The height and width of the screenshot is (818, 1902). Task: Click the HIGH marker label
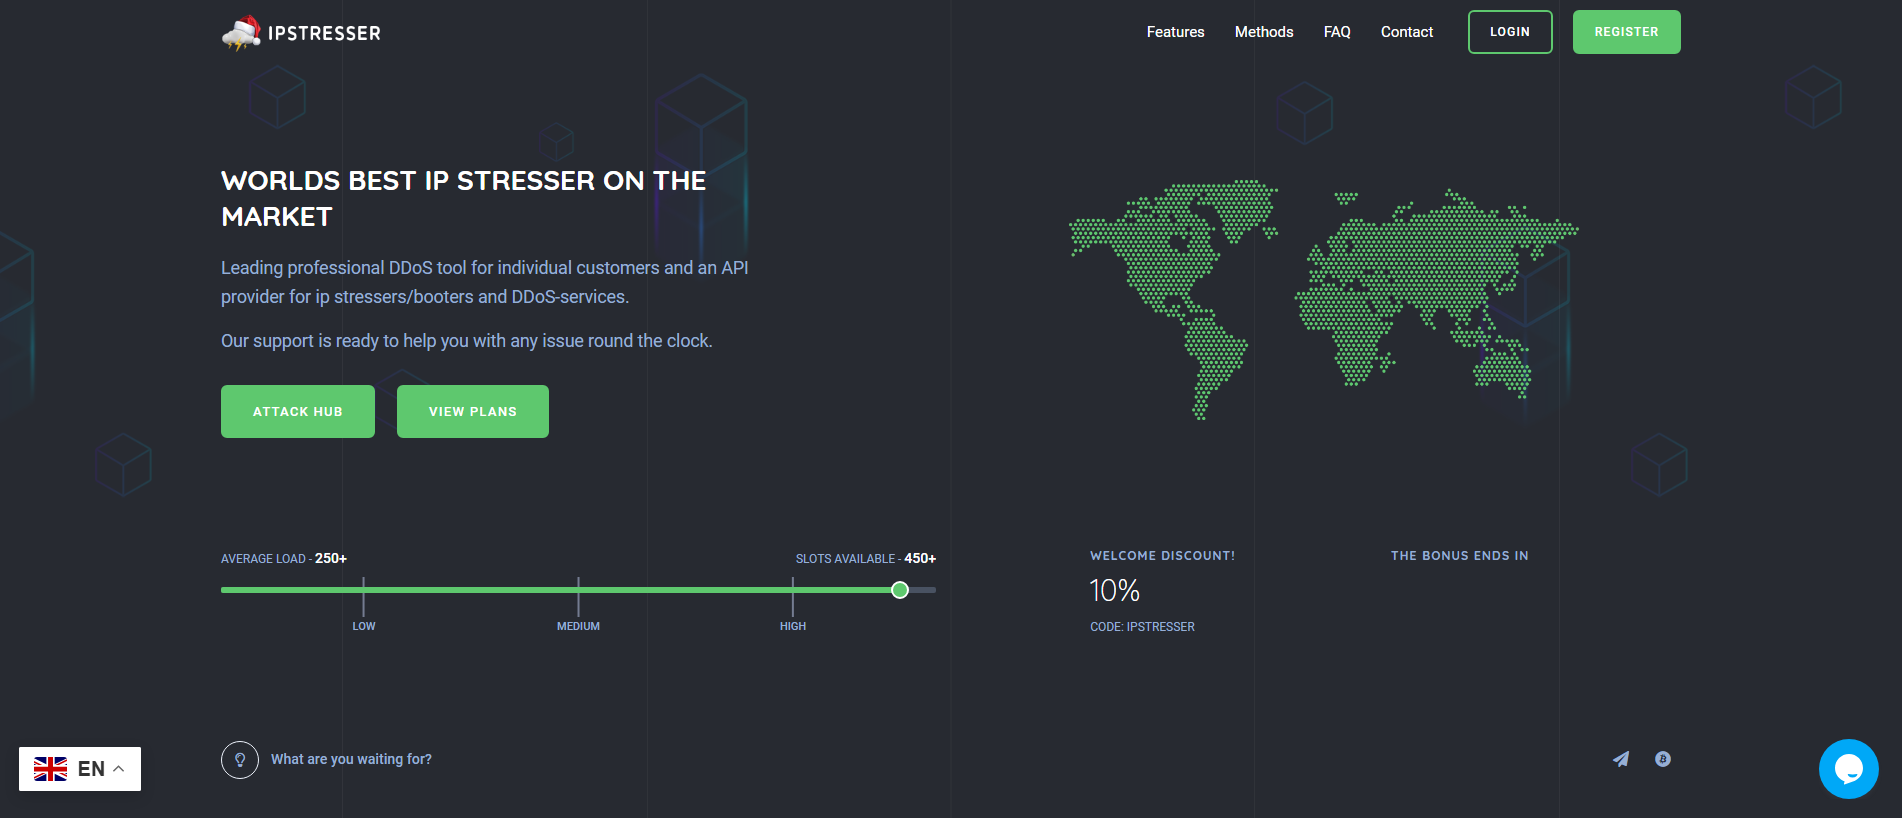tap(793, 626)
